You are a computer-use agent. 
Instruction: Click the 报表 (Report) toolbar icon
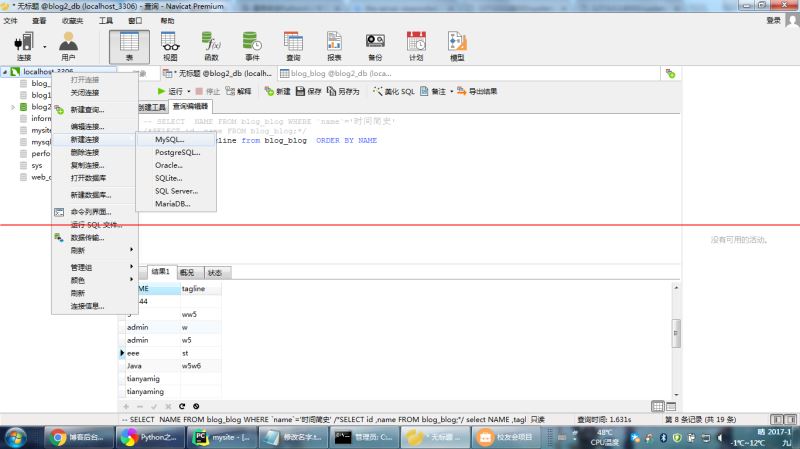click(x=334, y=46)
